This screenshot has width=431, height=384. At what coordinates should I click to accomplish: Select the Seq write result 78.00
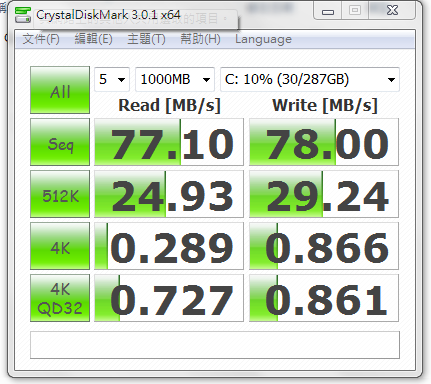point(324,142)
